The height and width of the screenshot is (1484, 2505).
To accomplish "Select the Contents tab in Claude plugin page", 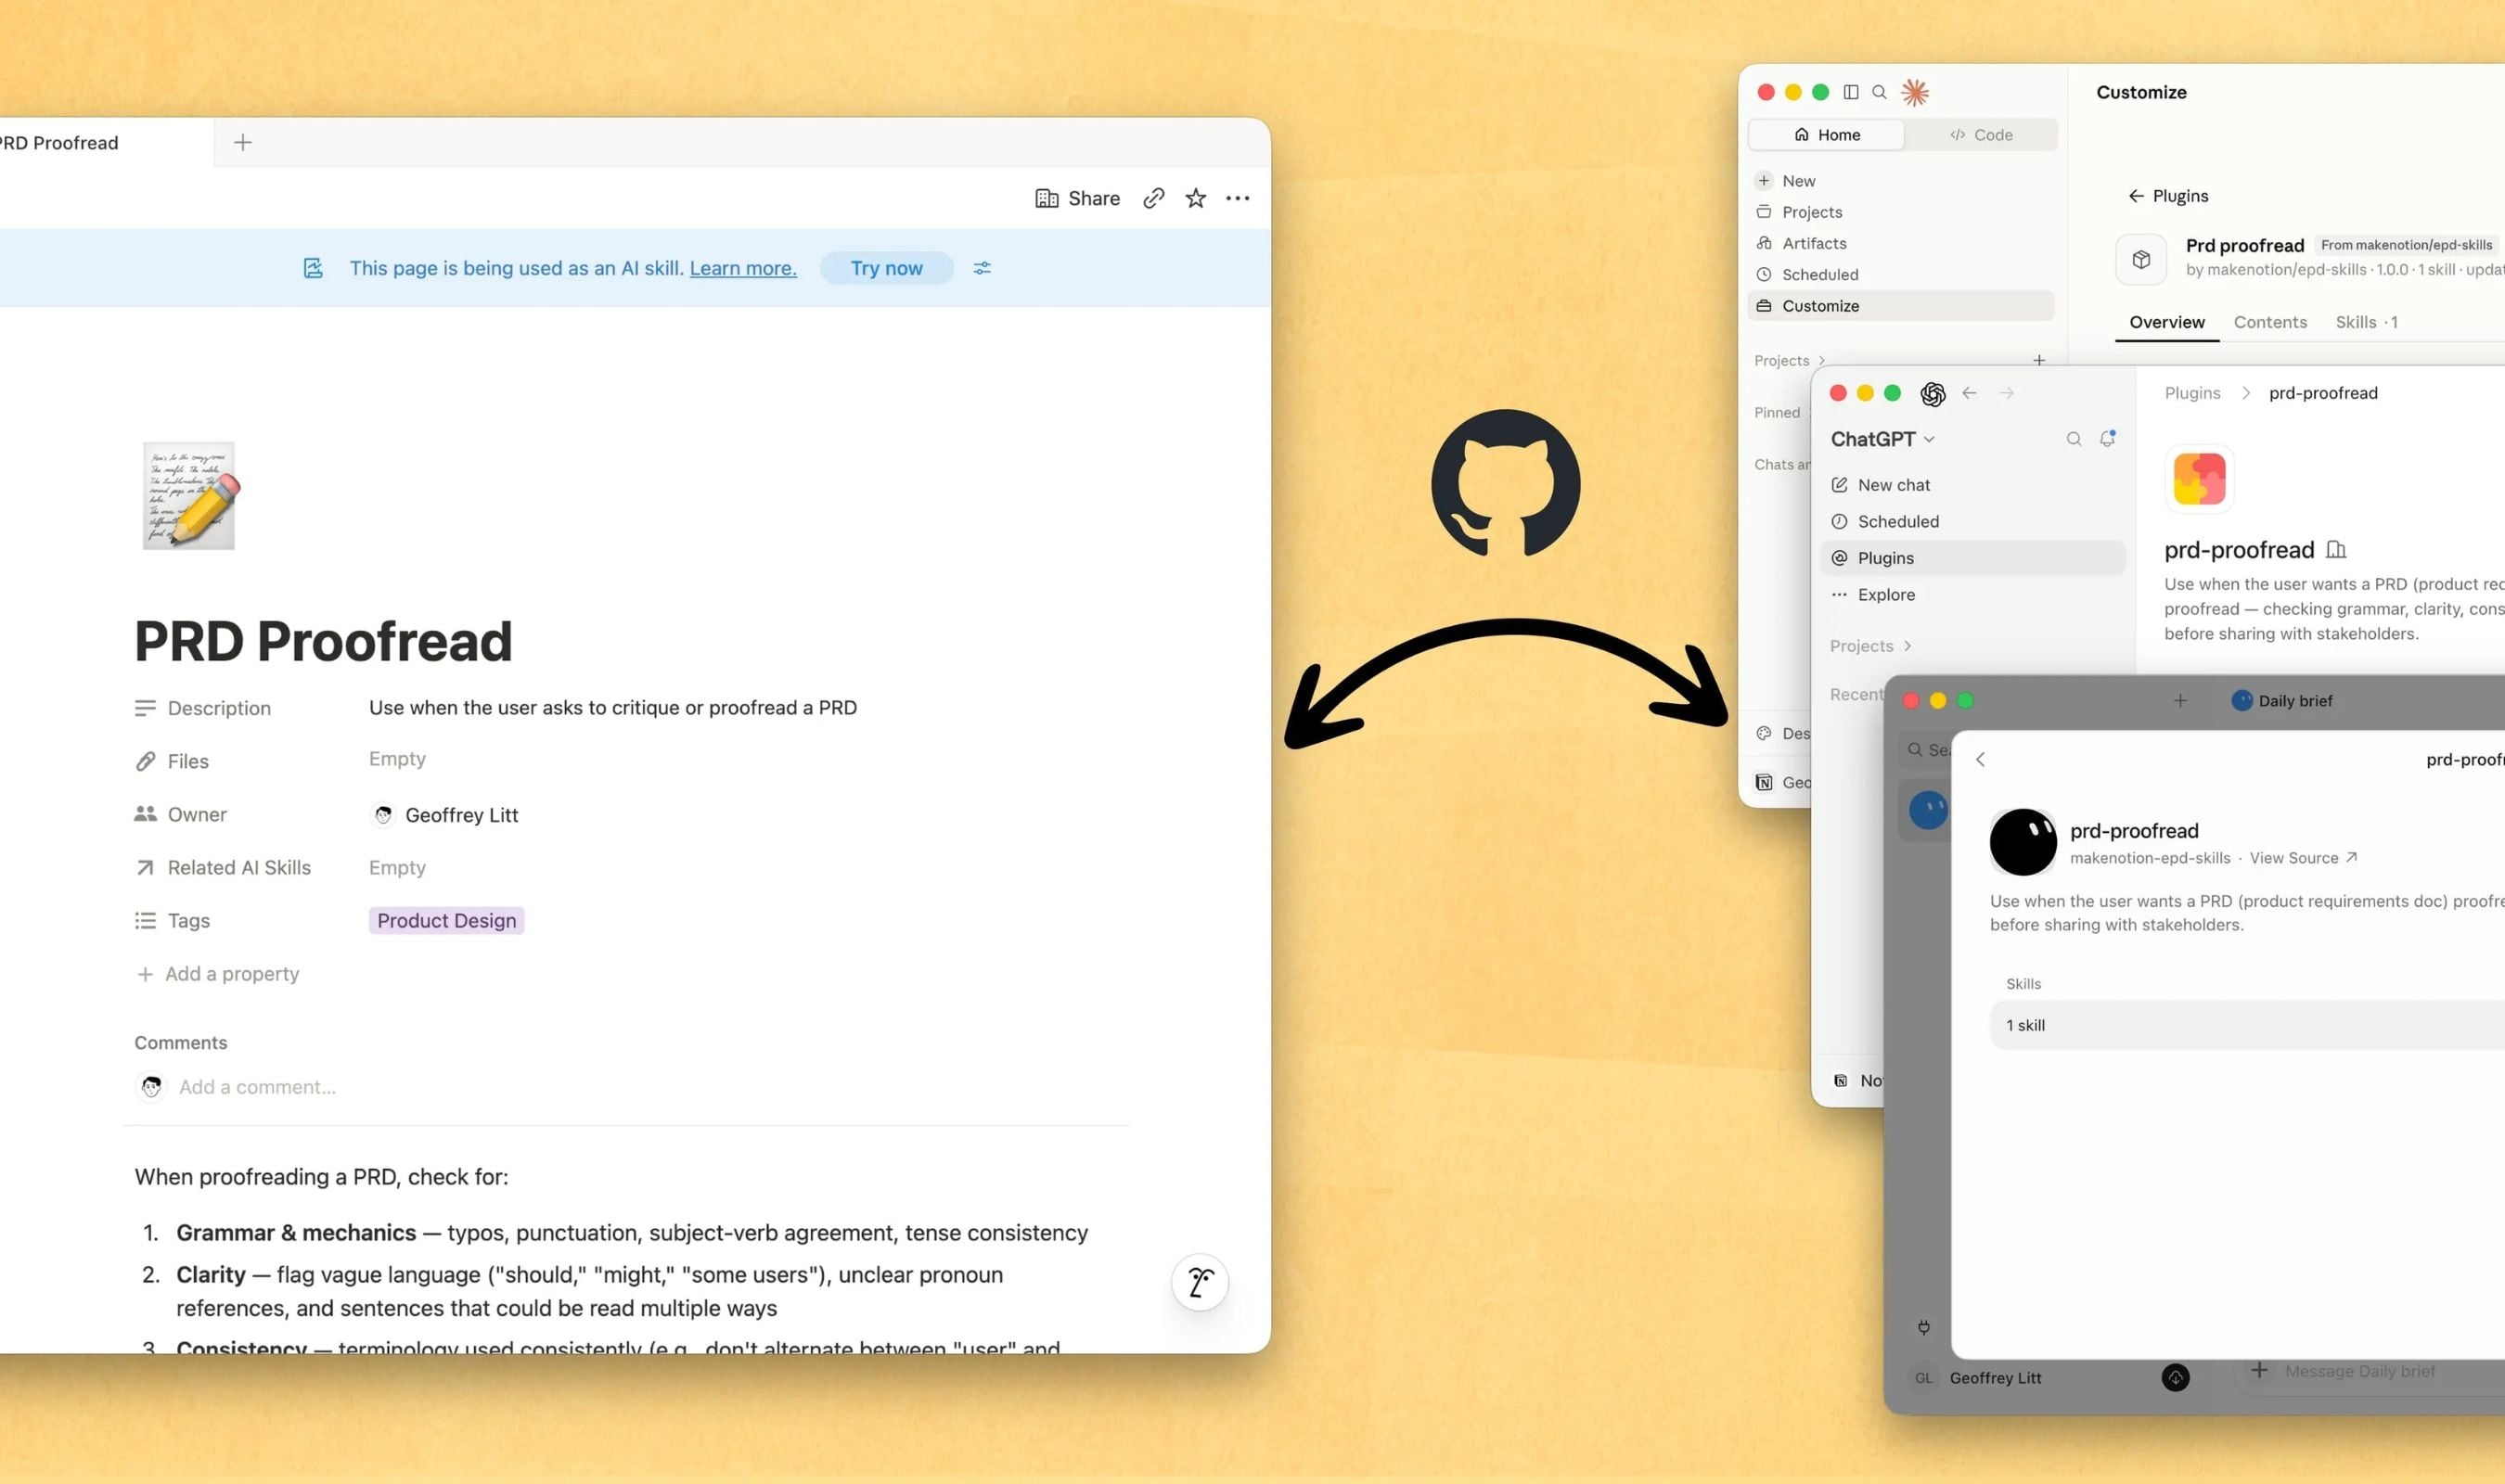I will [2269, 322].
